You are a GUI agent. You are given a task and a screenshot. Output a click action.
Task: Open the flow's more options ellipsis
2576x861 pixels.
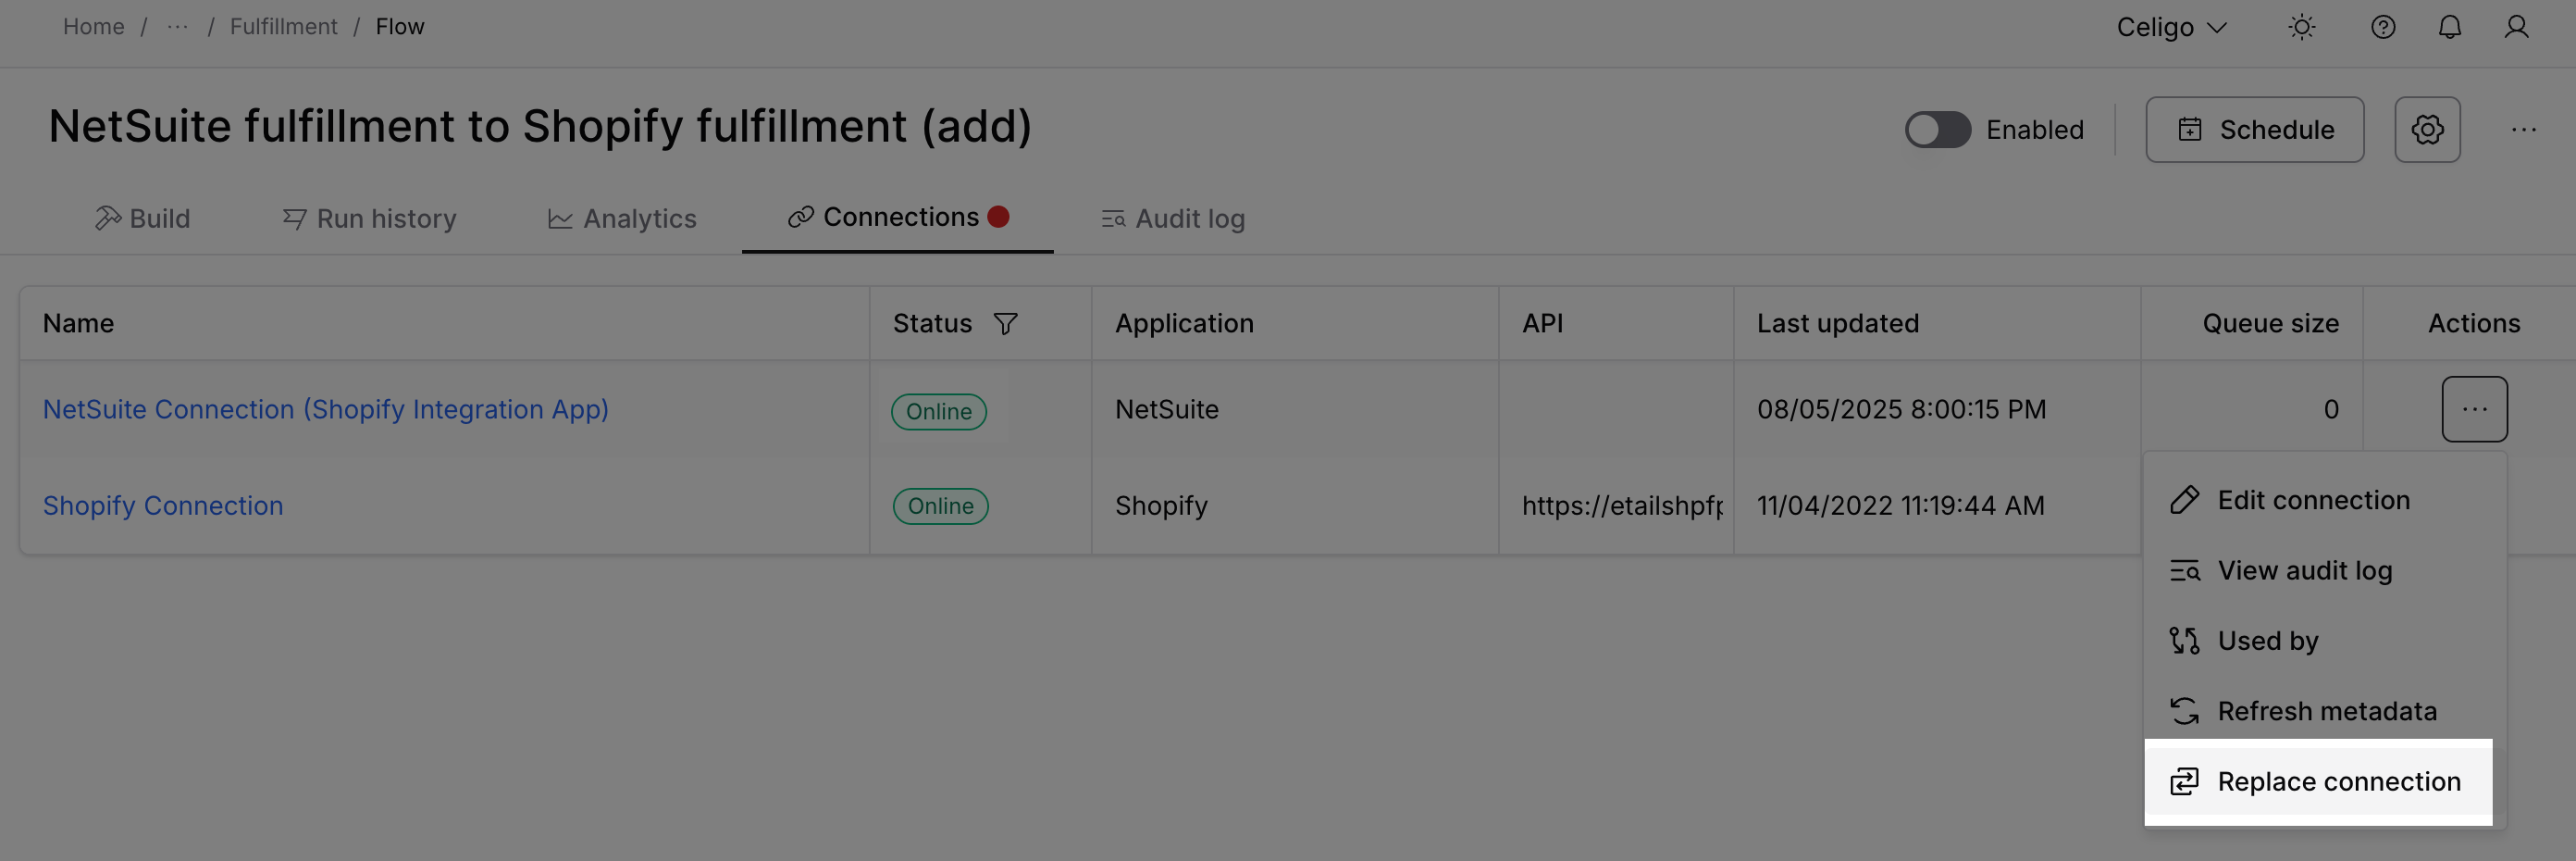pos(2524,129)
